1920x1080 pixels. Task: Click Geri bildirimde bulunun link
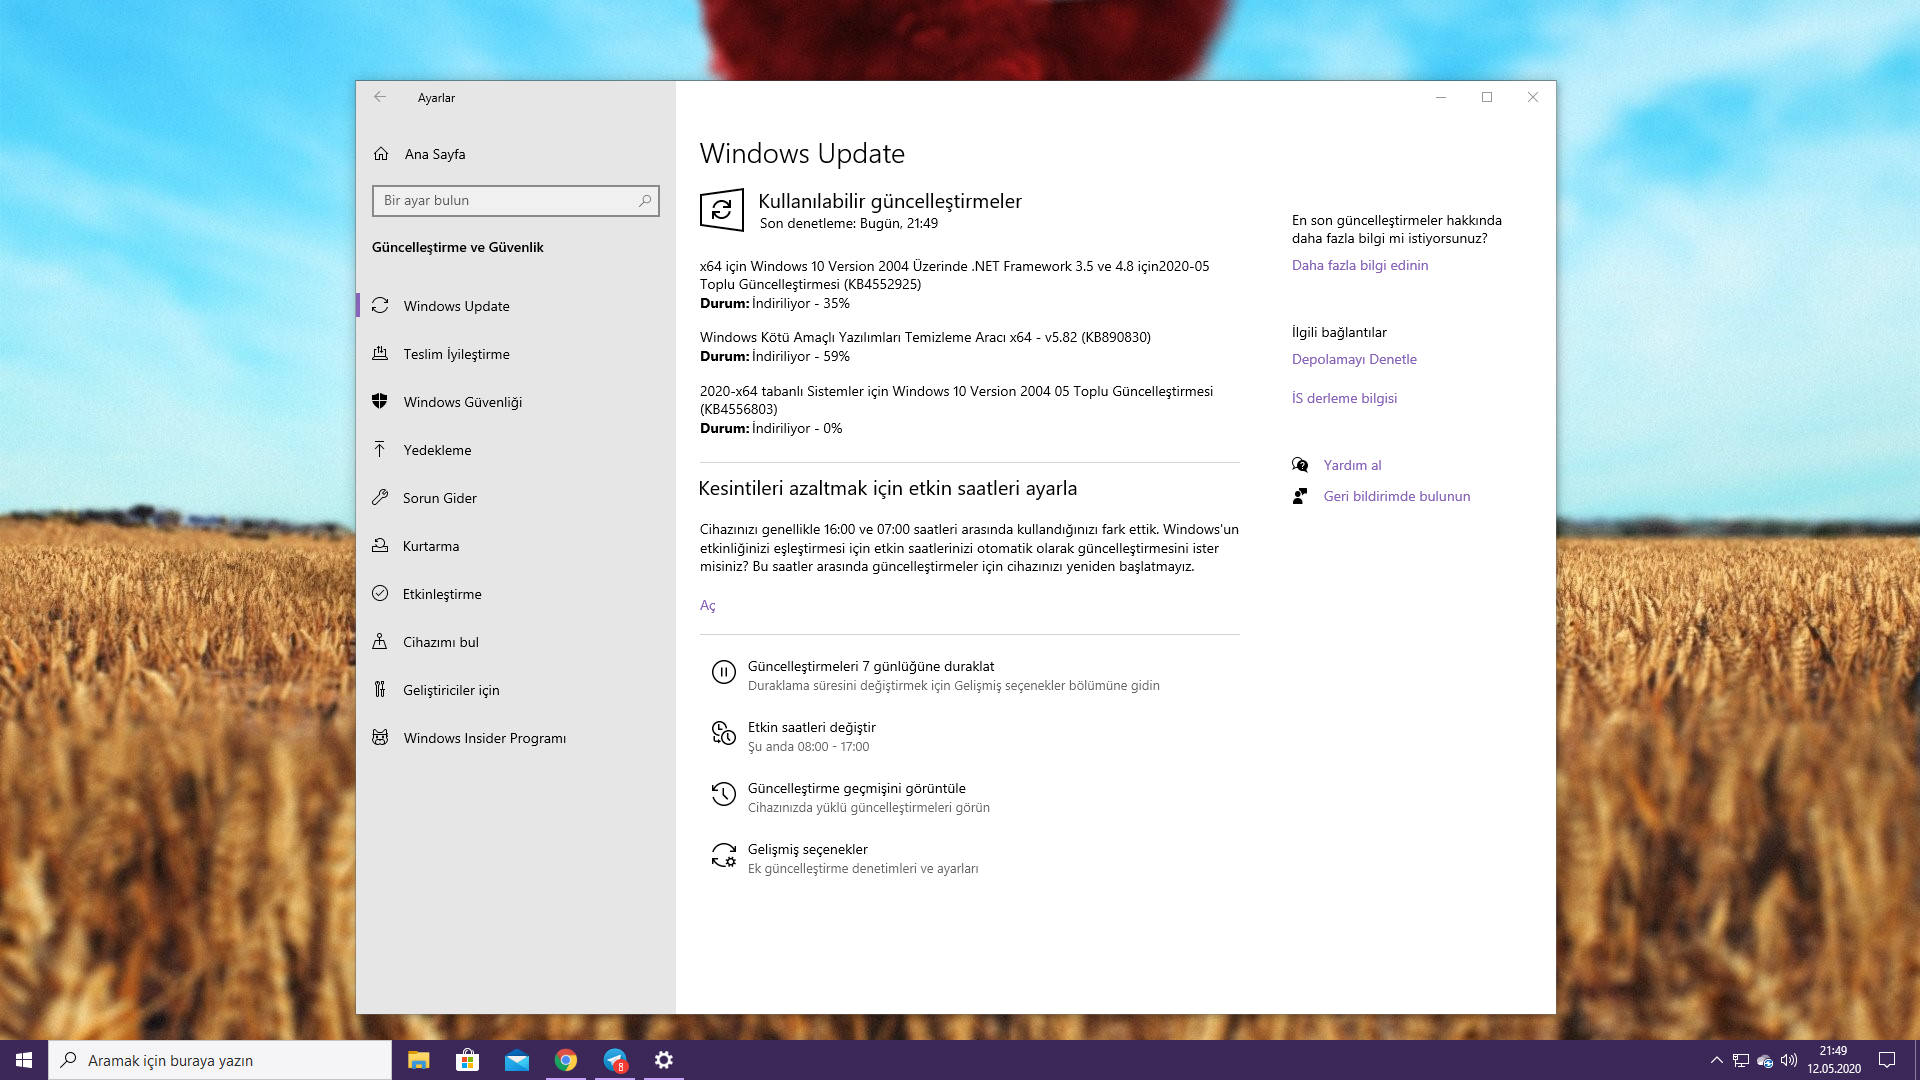coord(1396,496)
